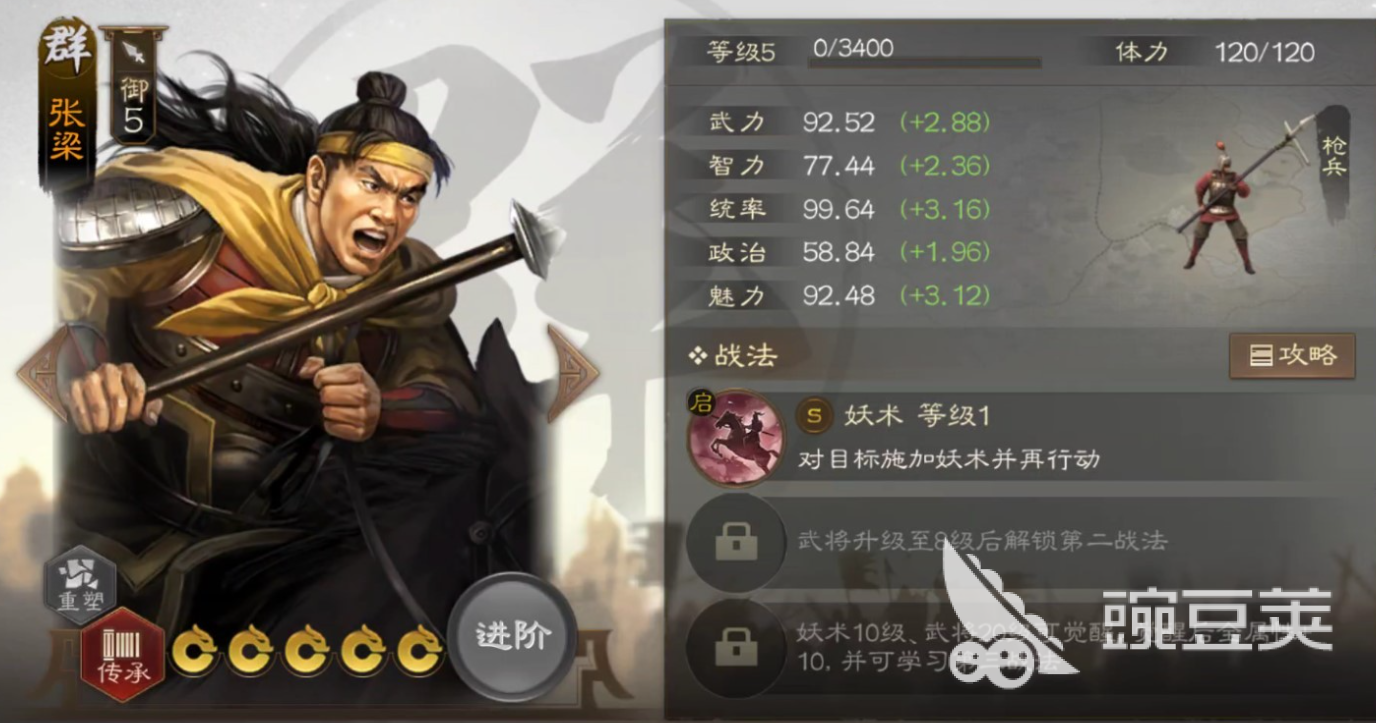Select the first gold star coin

[195, 652]
